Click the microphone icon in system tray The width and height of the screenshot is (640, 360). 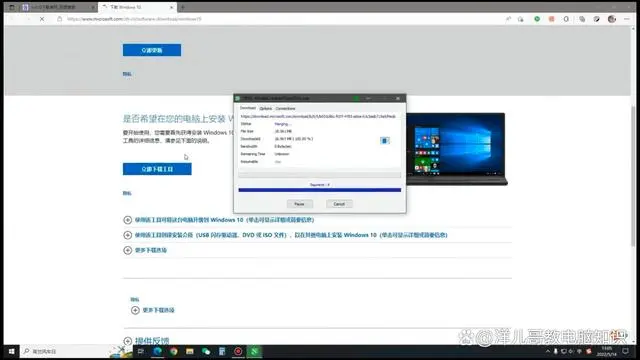point(556,351)
